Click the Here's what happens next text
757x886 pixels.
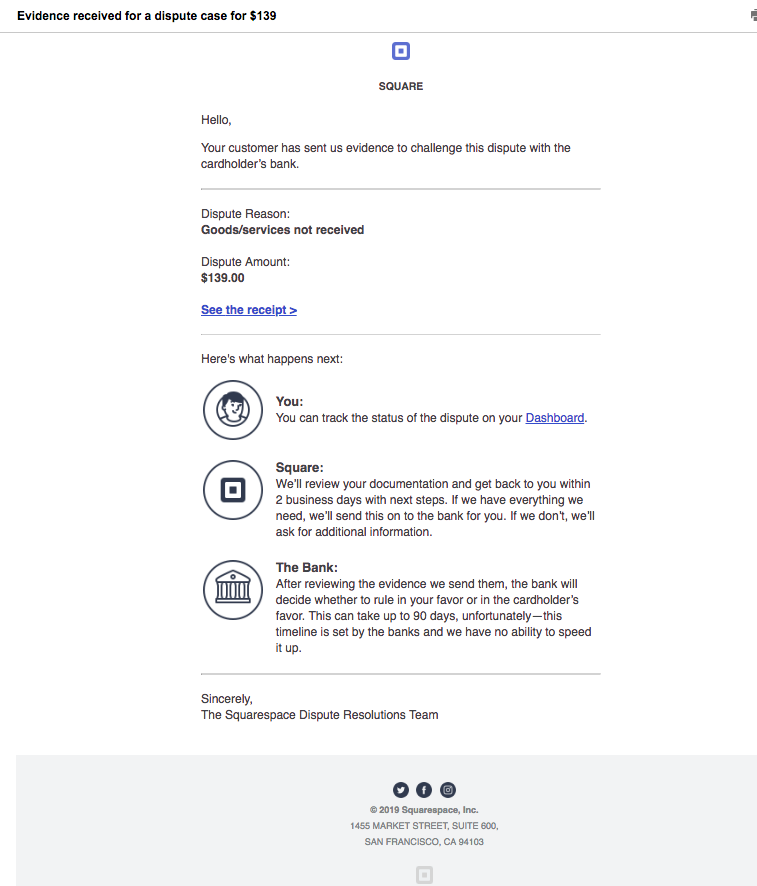click(x=272, y=359)
